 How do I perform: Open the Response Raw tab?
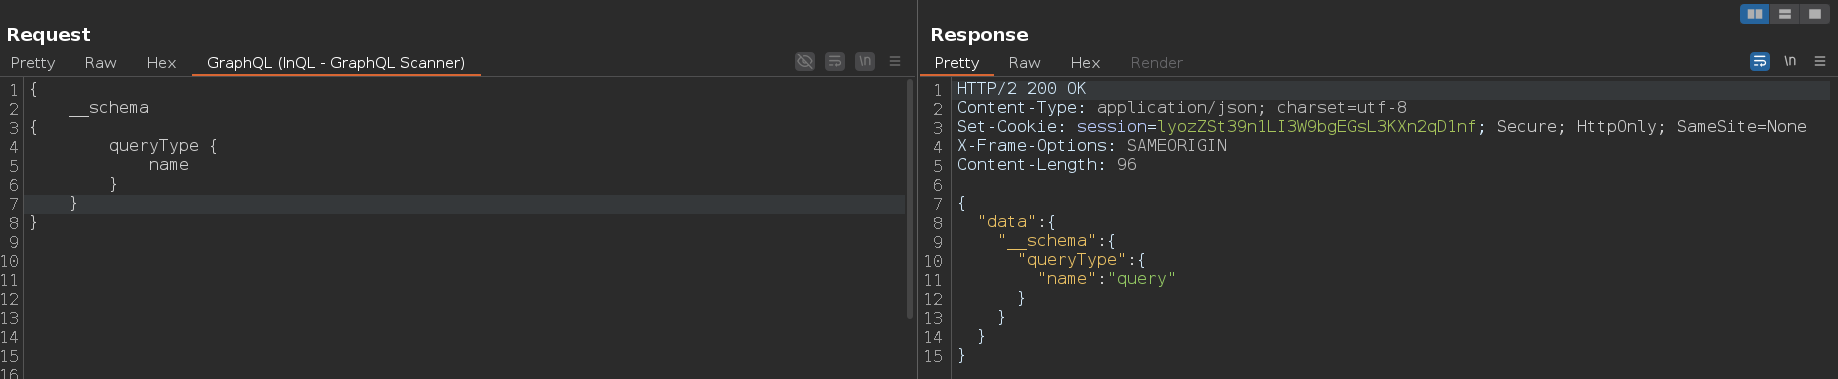1024,63
